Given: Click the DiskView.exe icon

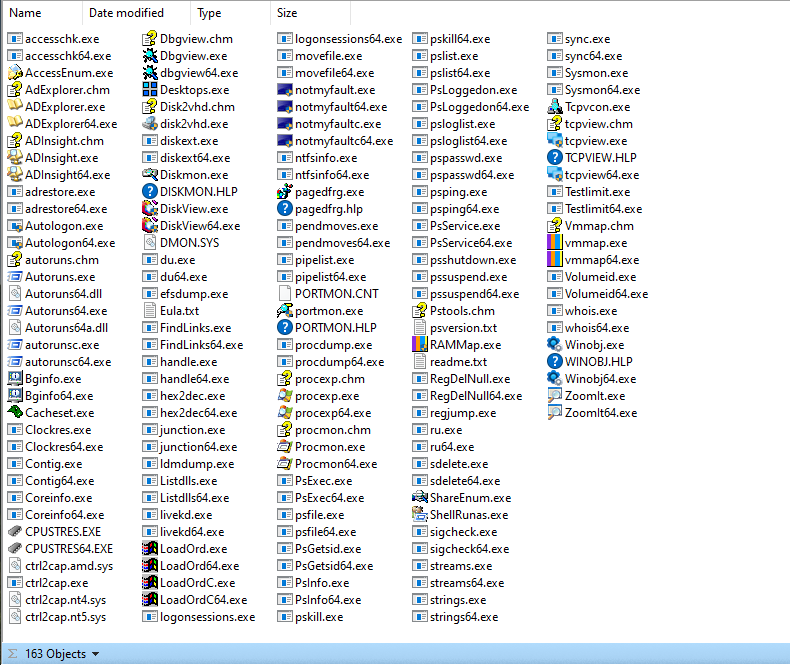Looking at the screenshot, I should point(150,209).
